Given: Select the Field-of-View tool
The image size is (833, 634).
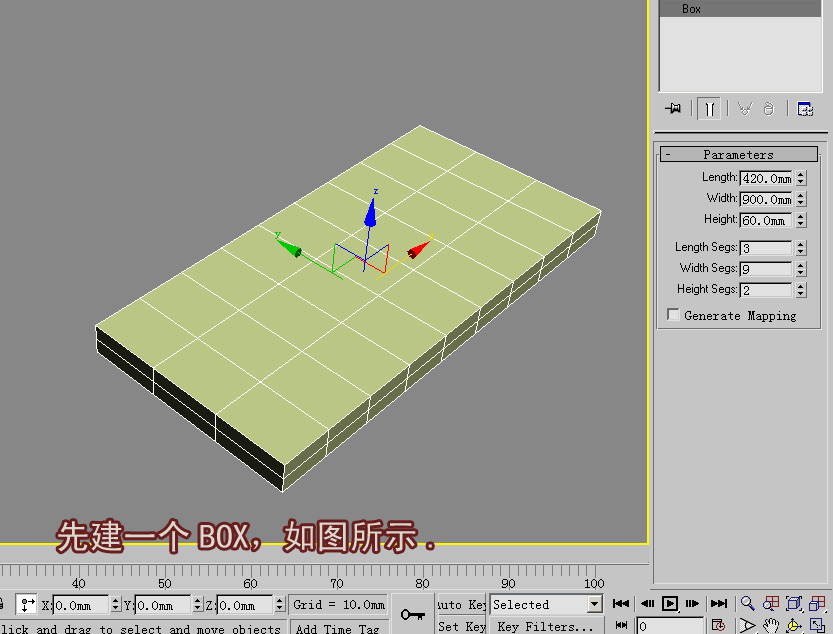Looking at the screenshot, I should pyautogui.click(x=747, y=625).
